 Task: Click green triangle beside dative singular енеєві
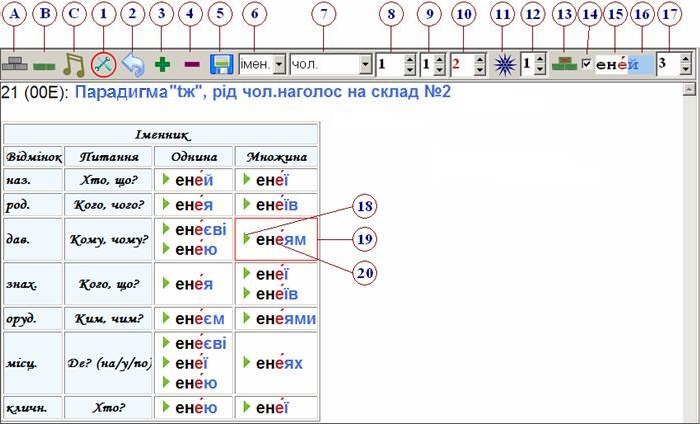pyautogui.click(x=167, y=229)
